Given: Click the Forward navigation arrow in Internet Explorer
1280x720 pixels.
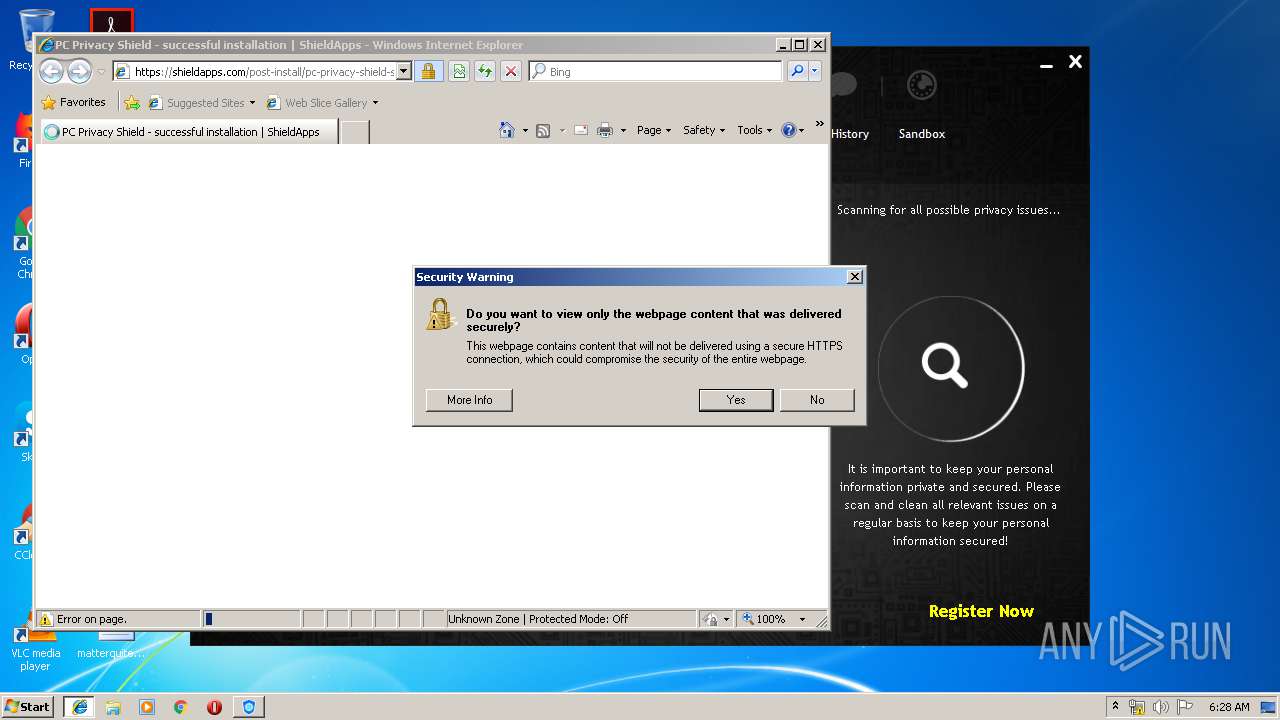Looking at the screenshot, I should pos(79,71).
